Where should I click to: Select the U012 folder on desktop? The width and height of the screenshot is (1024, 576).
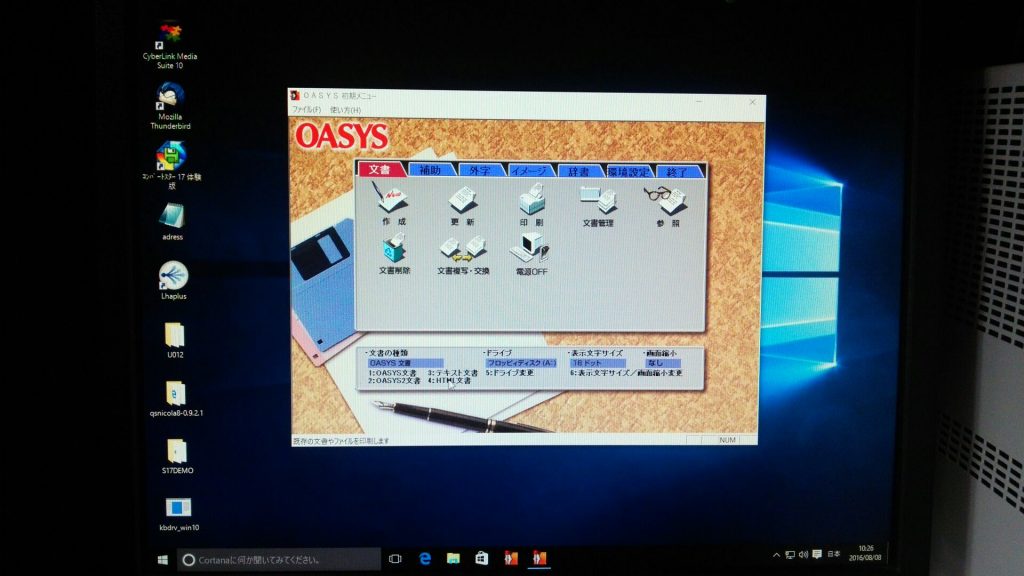175,340
